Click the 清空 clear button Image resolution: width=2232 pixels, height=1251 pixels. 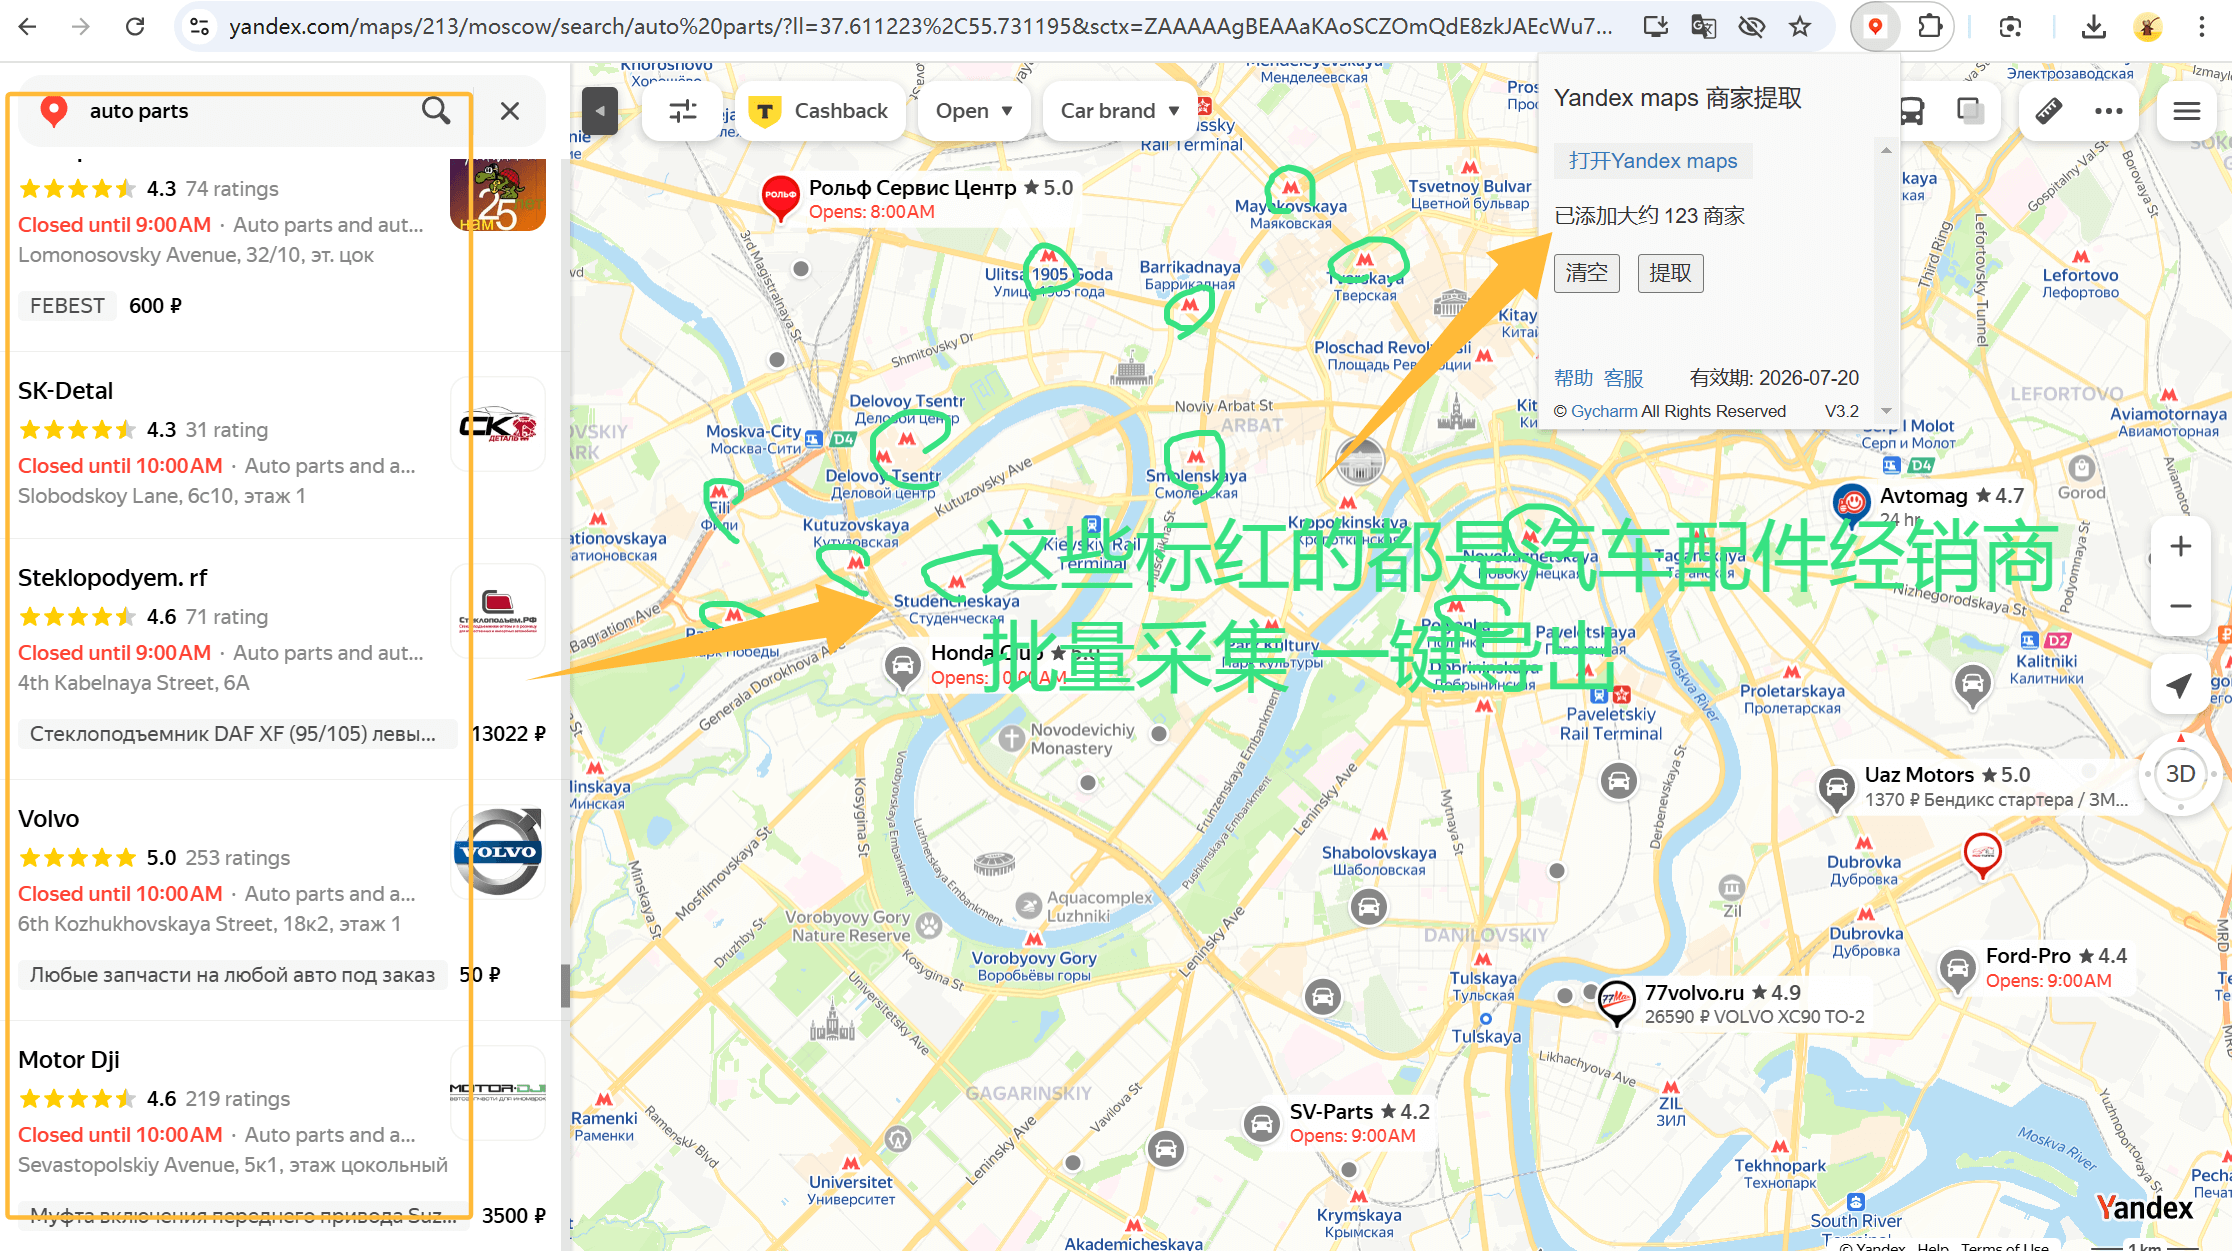pos(1587,273)
